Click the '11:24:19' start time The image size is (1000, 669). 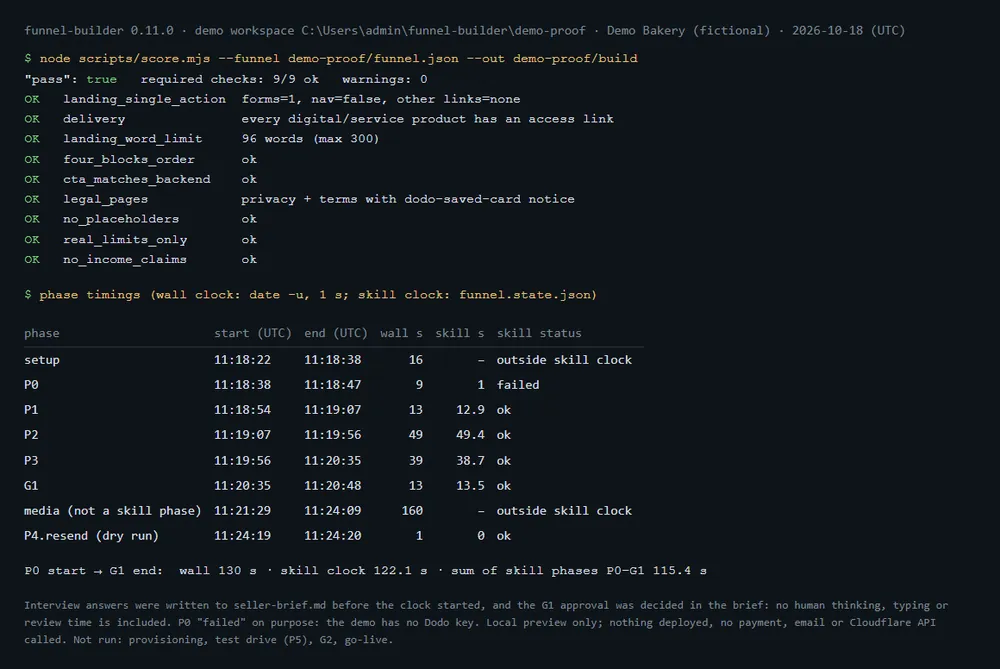[x=242, y=536]
